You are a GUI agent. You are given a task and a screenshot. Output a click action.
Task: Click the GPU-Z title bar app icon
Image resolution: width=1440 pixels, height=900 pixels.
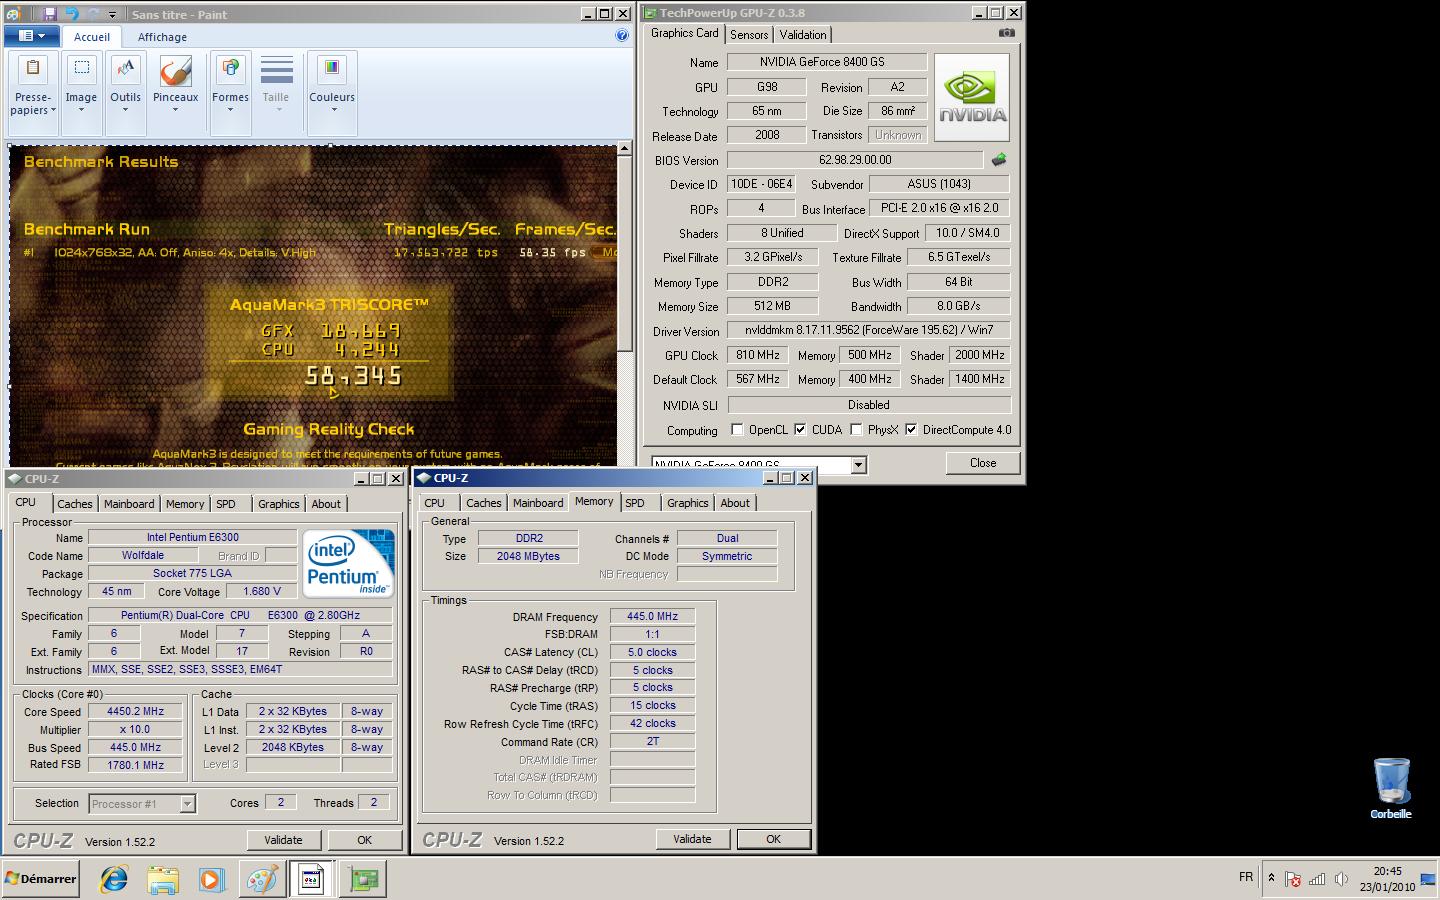tap(650, 13)
